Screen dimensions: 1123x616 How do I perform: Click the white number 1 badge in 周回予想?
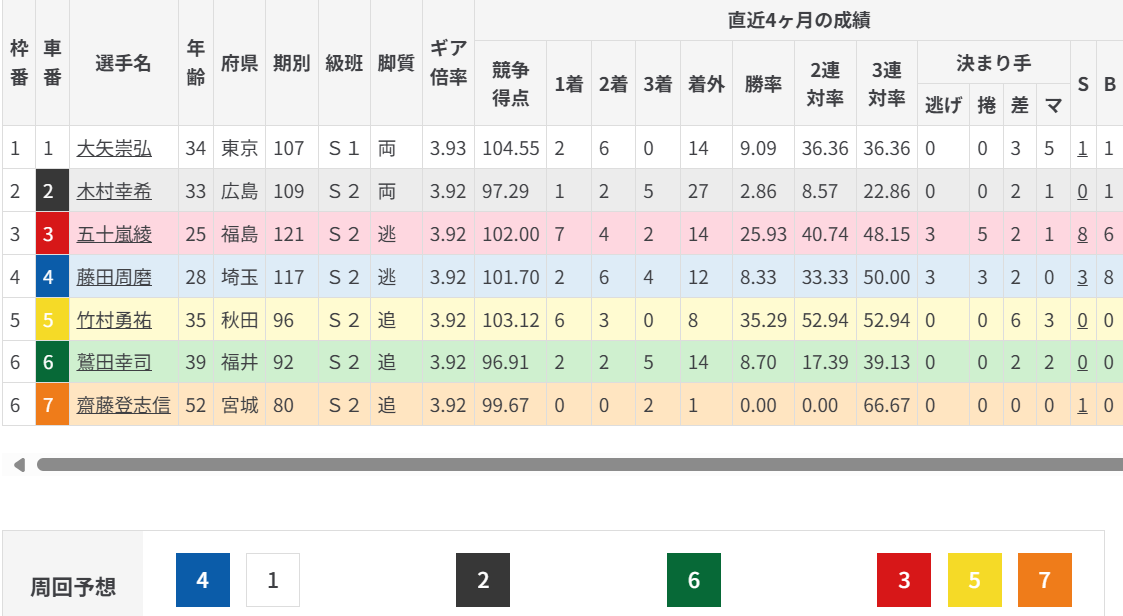[x=273, y=580]
